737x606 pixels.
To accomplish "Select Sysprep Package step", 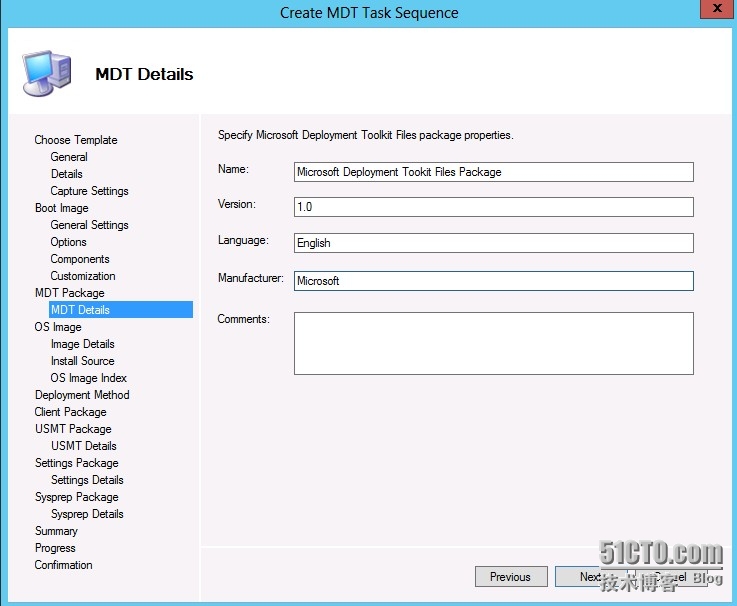I will [77, 497].
